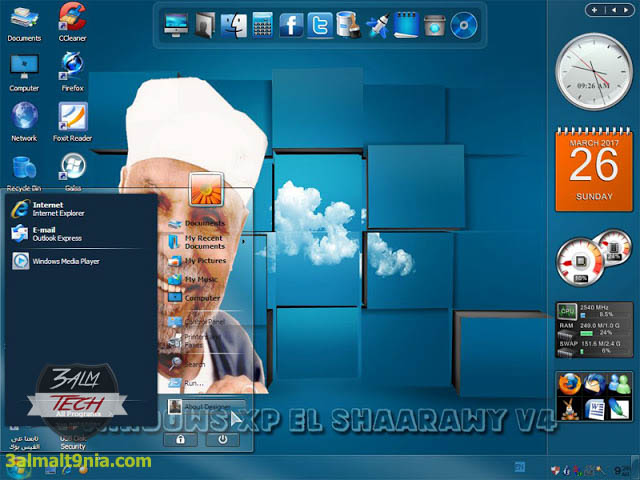Open Control Panel in the Start menu
Viewport: 640px width, 480px height.
click(x=198, y=322)
